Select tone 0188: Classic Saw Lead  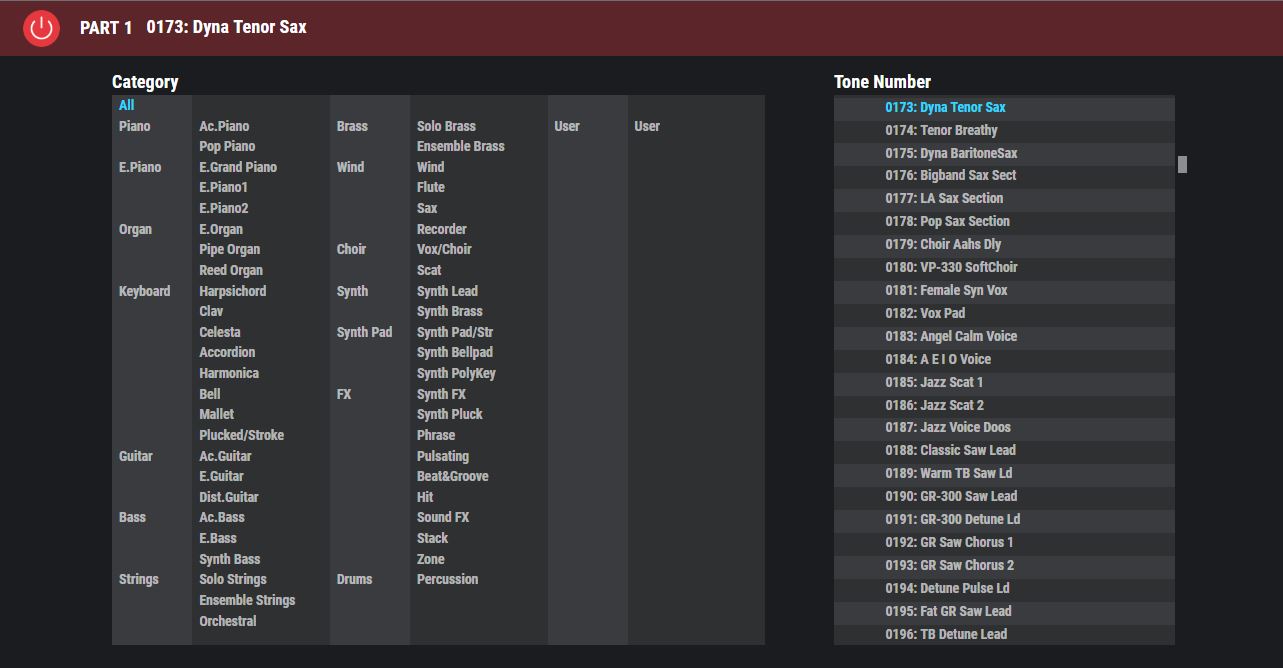(950, 450)
